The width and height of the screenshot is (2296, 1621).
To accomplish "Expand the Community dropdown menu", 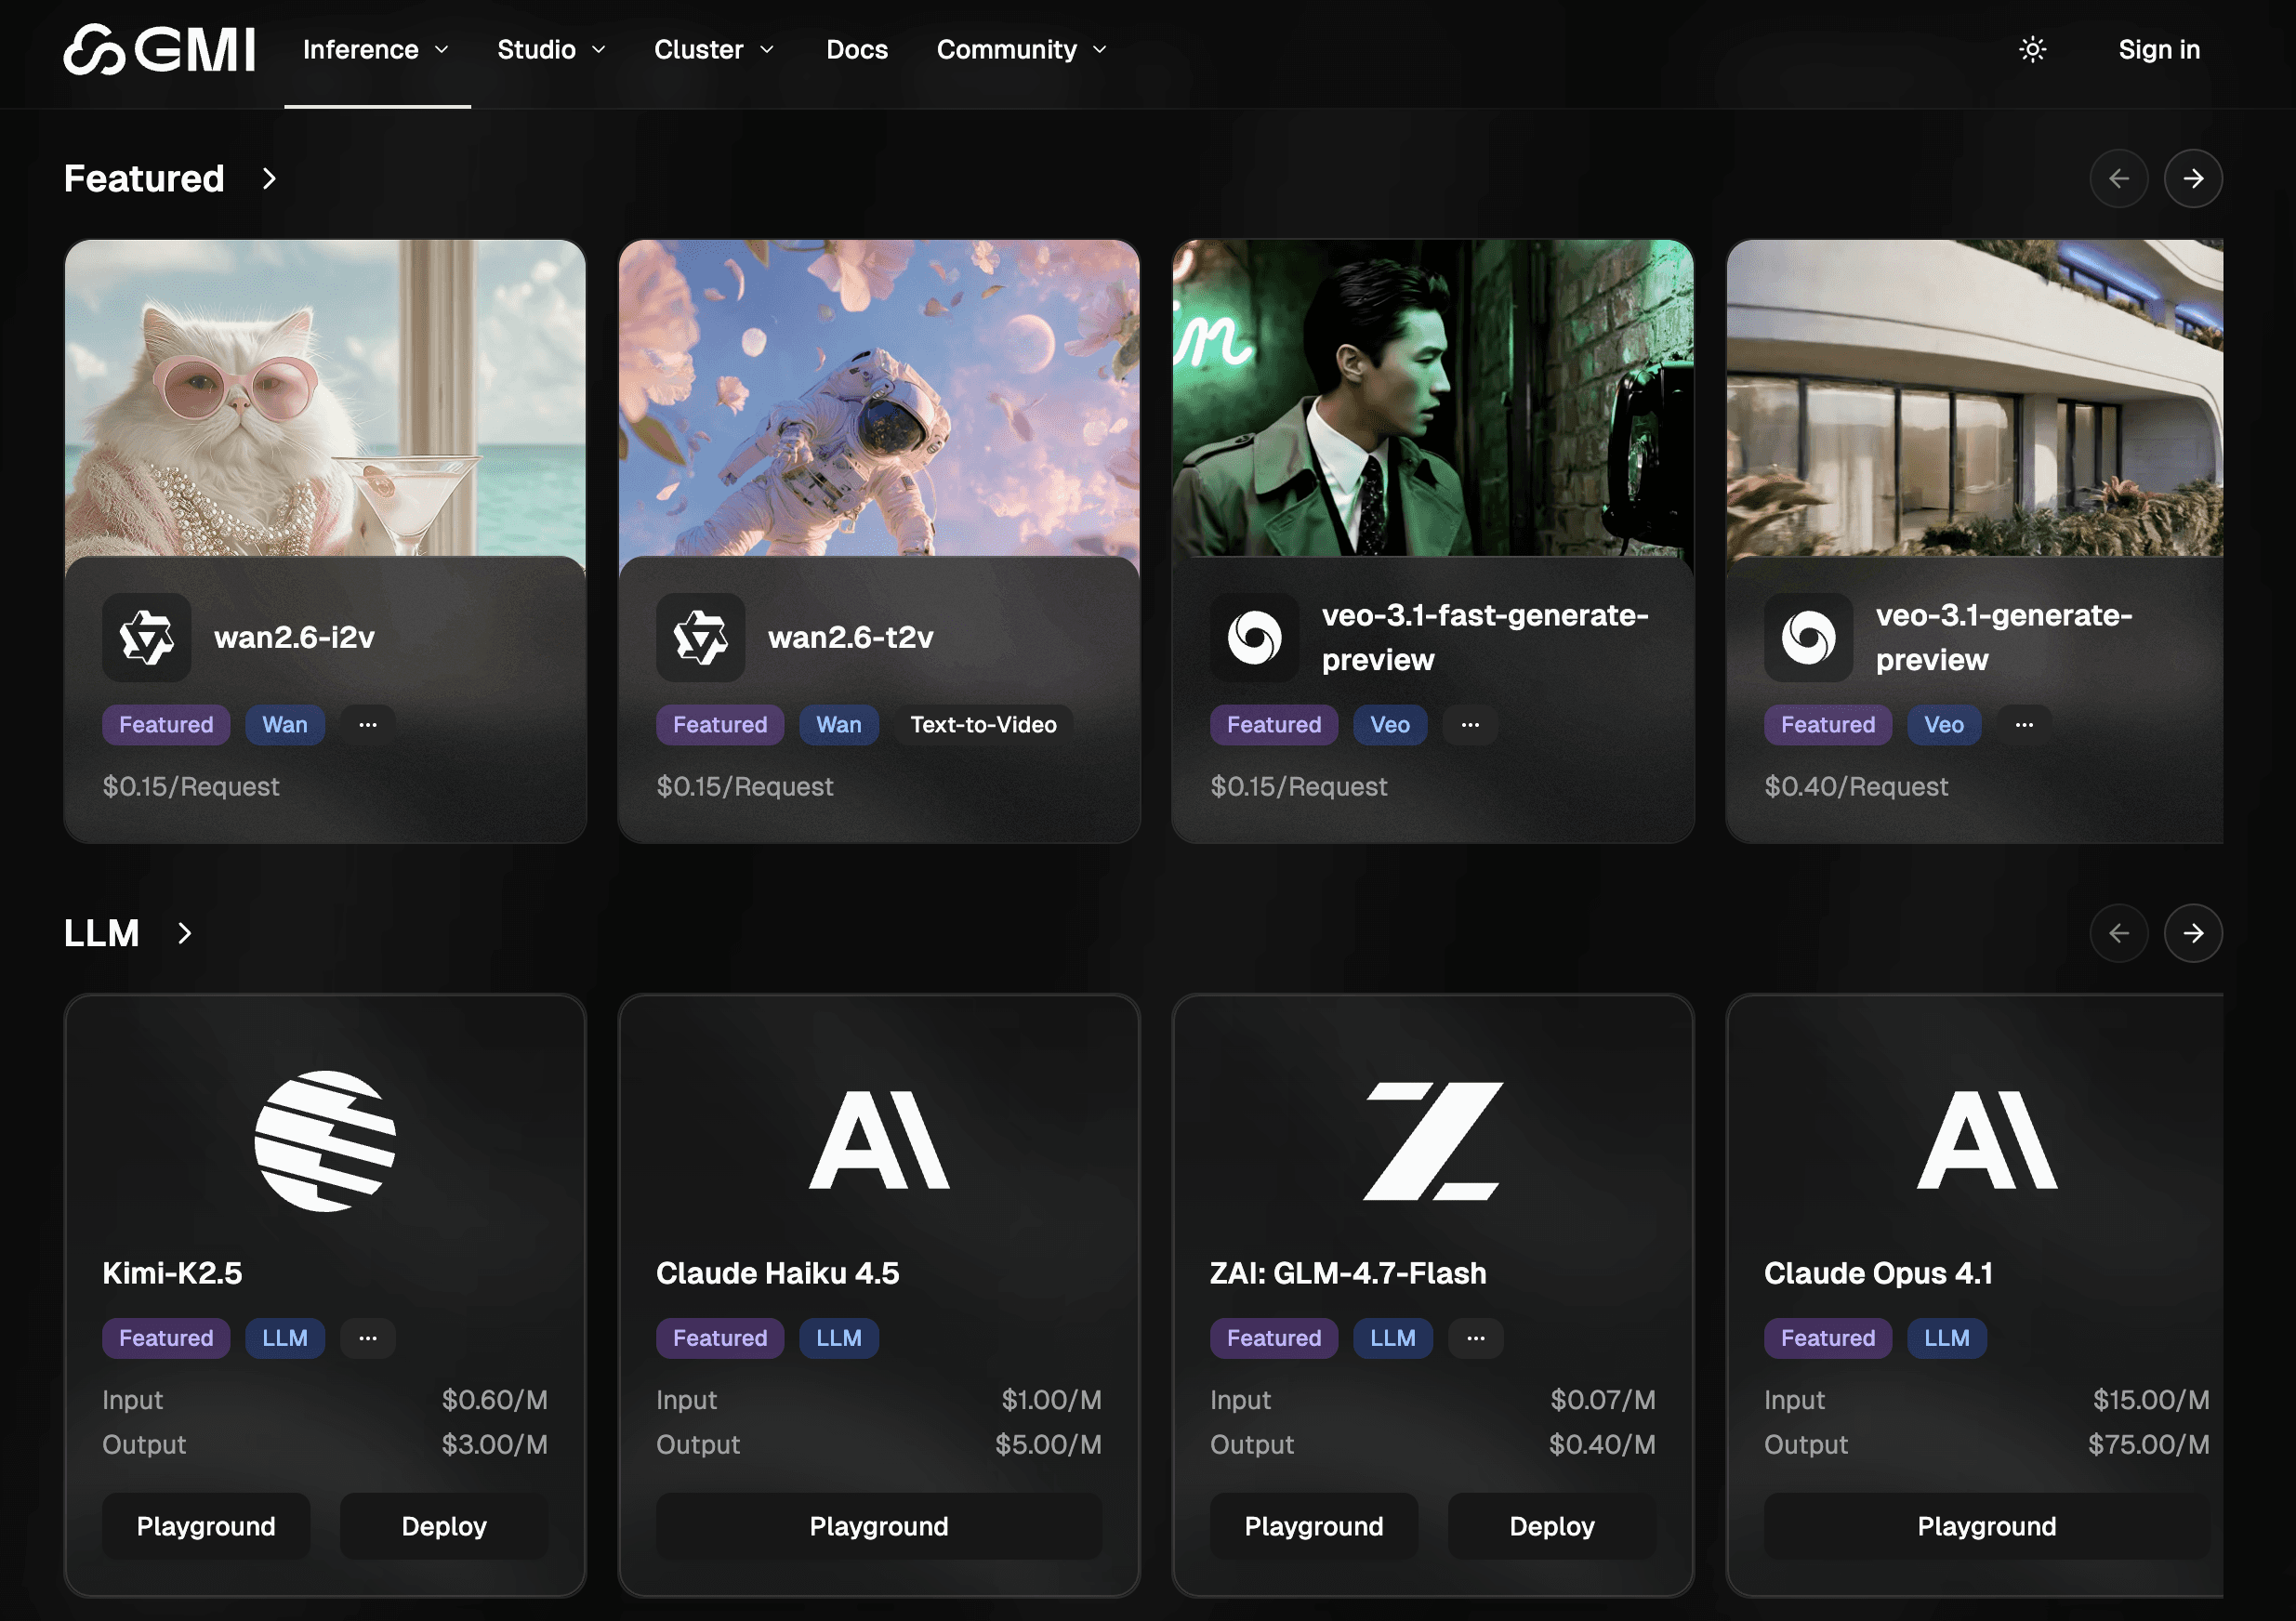I will tap(1021, 49).
